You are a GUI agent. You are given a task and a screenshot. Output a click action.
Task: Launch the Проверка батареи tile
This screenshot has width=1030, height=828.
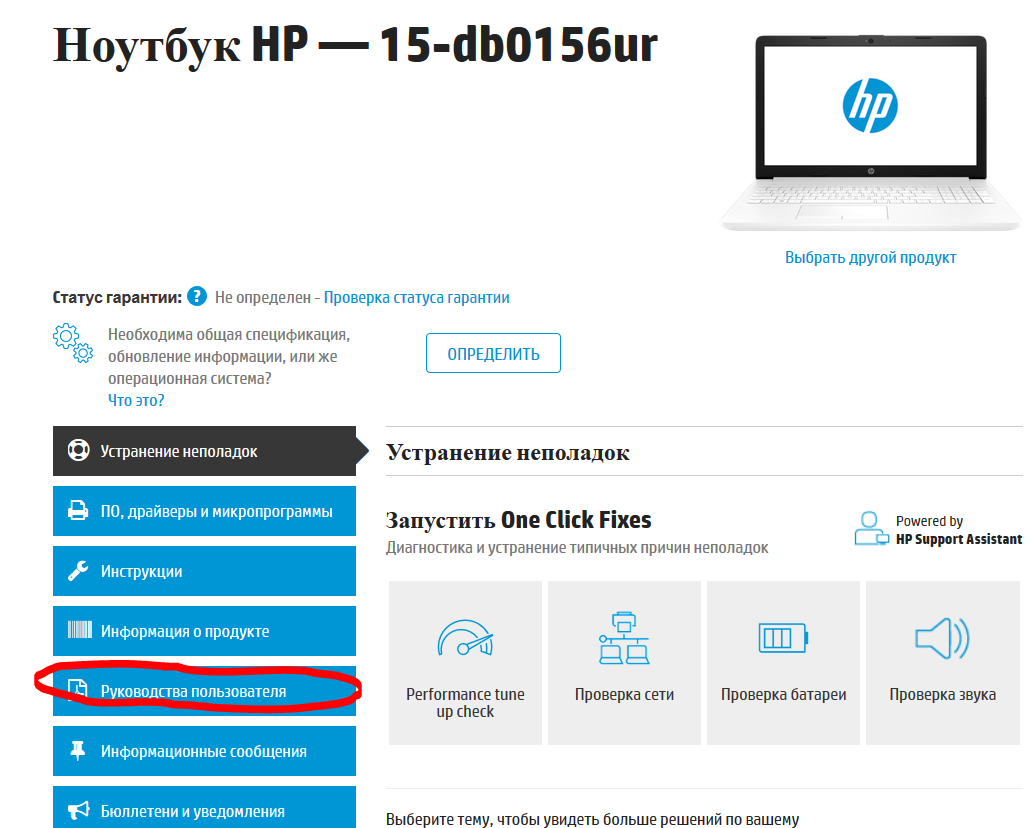783,662
